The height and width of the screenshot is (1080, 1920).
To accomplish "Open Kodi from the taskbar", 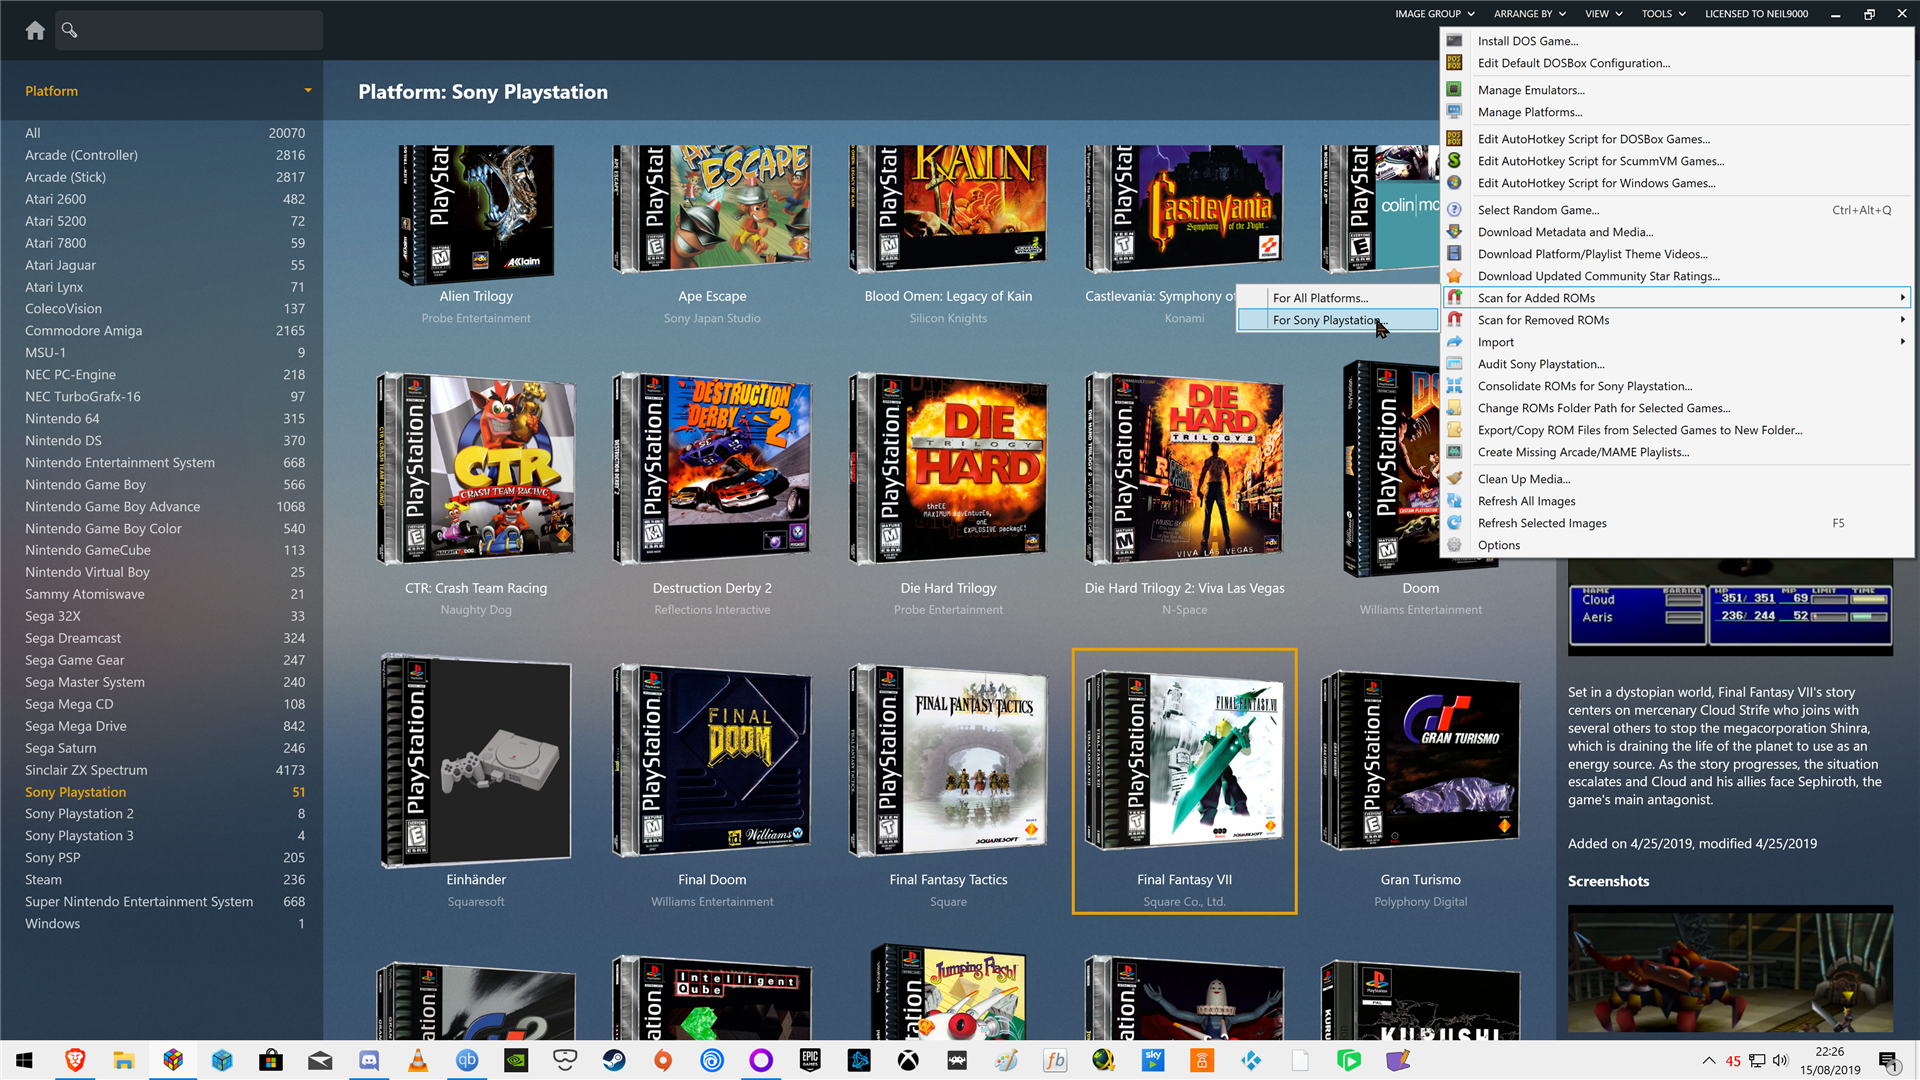I will coord(1251,1060).
